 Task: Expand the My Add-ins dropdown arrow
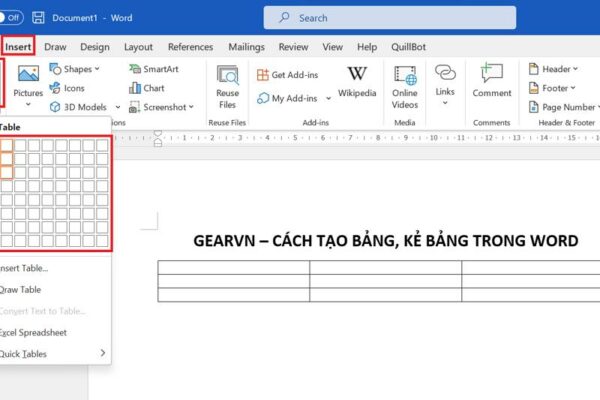pos(328,98)
